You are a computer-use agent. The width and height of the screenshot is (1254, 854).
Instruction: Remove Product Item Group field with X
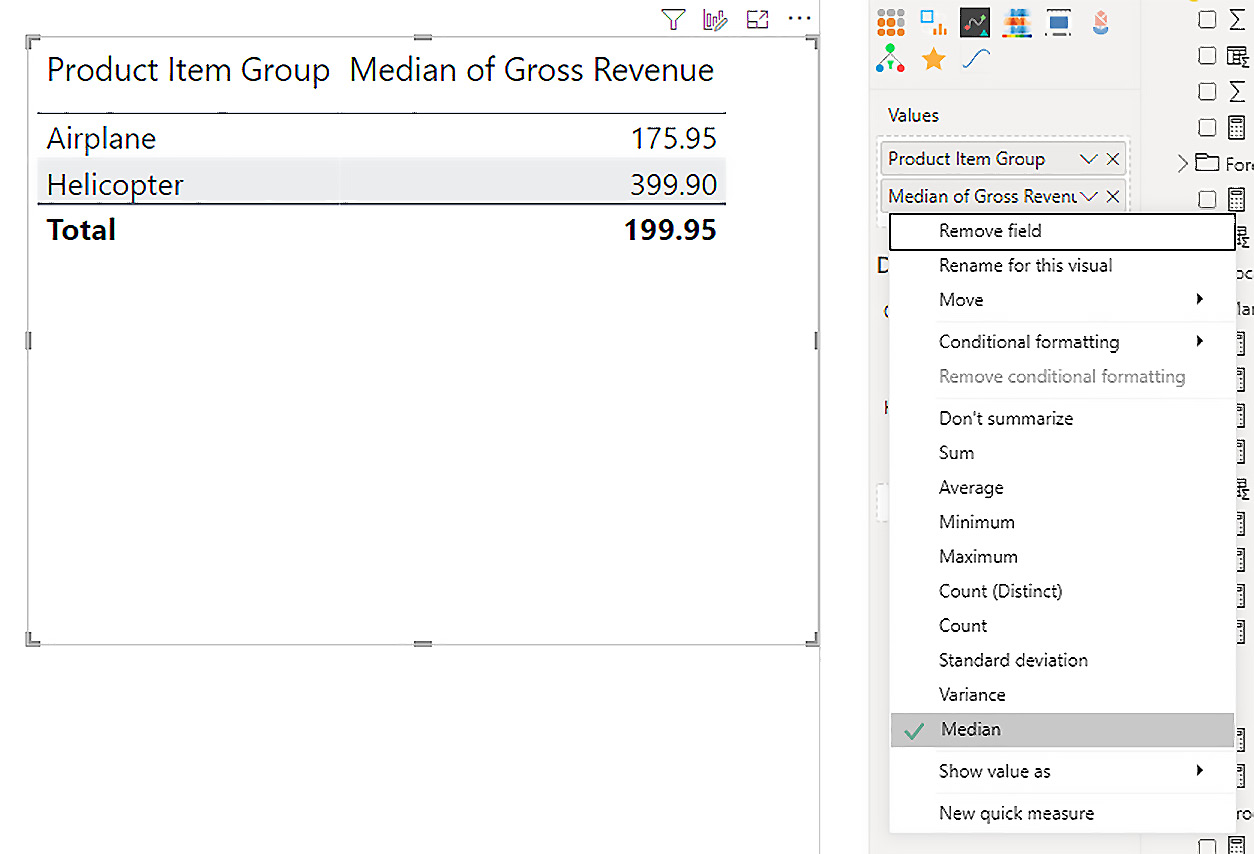(1112, 159)
